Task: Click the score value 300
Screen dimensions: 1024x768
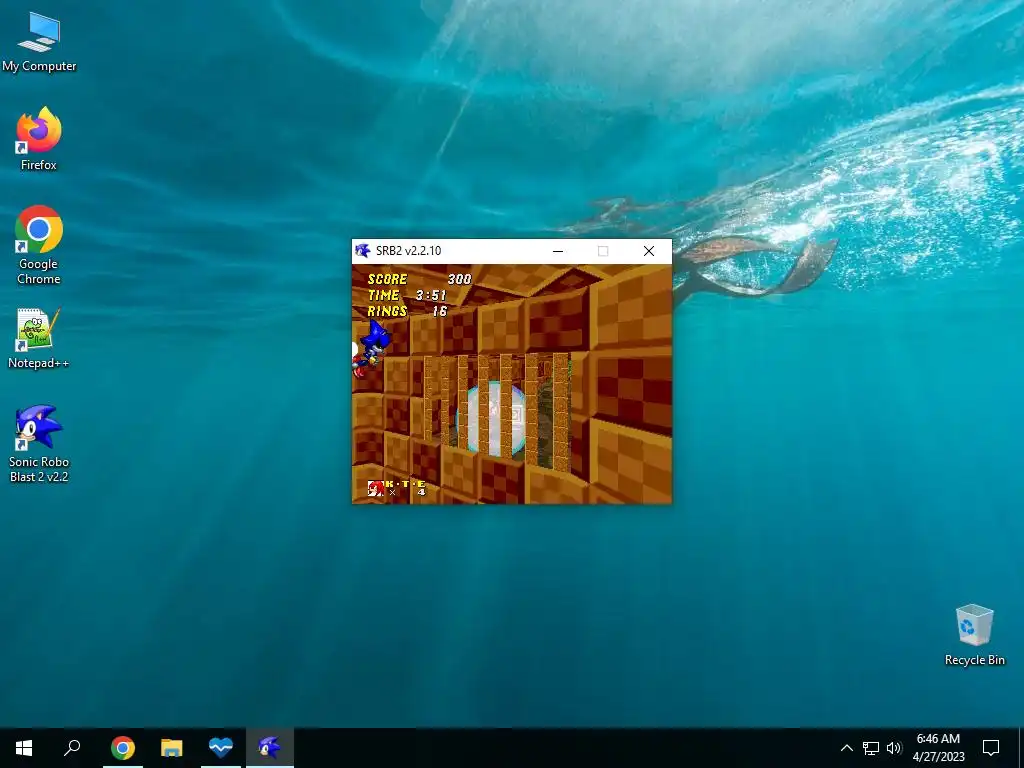Action: point(459,279)
